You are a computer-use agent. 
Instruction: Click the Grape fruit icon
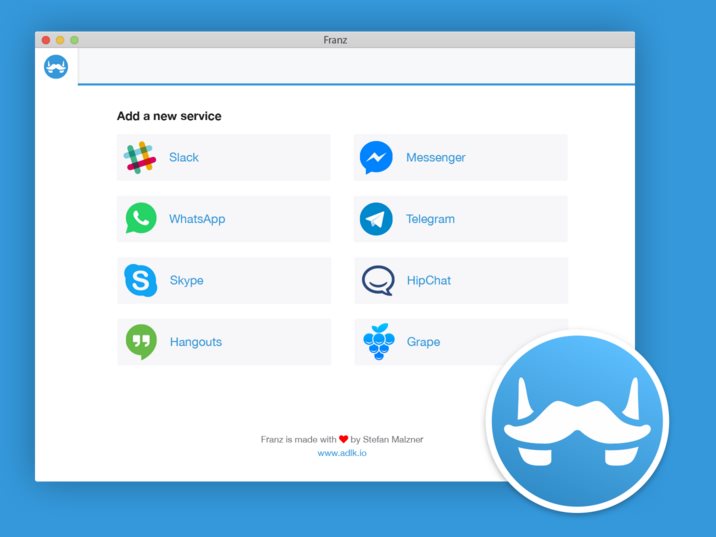click(379, 342)
